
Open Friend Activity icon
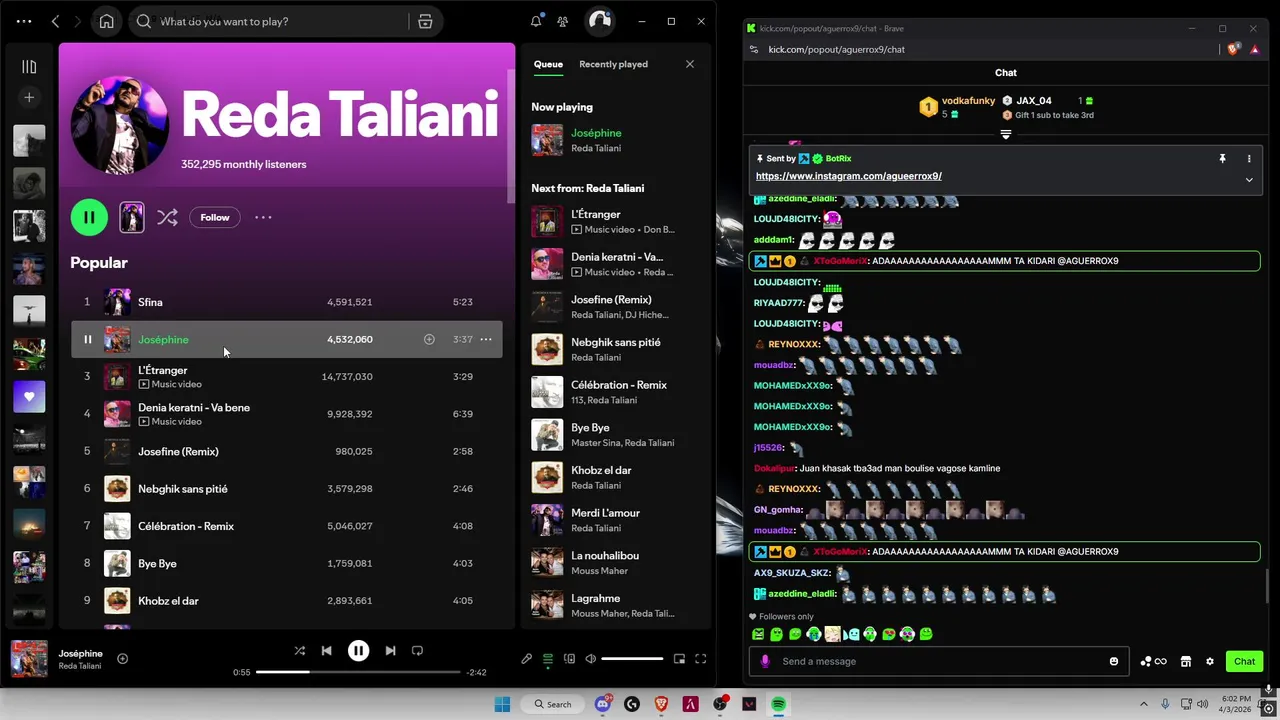click(563, 21)
